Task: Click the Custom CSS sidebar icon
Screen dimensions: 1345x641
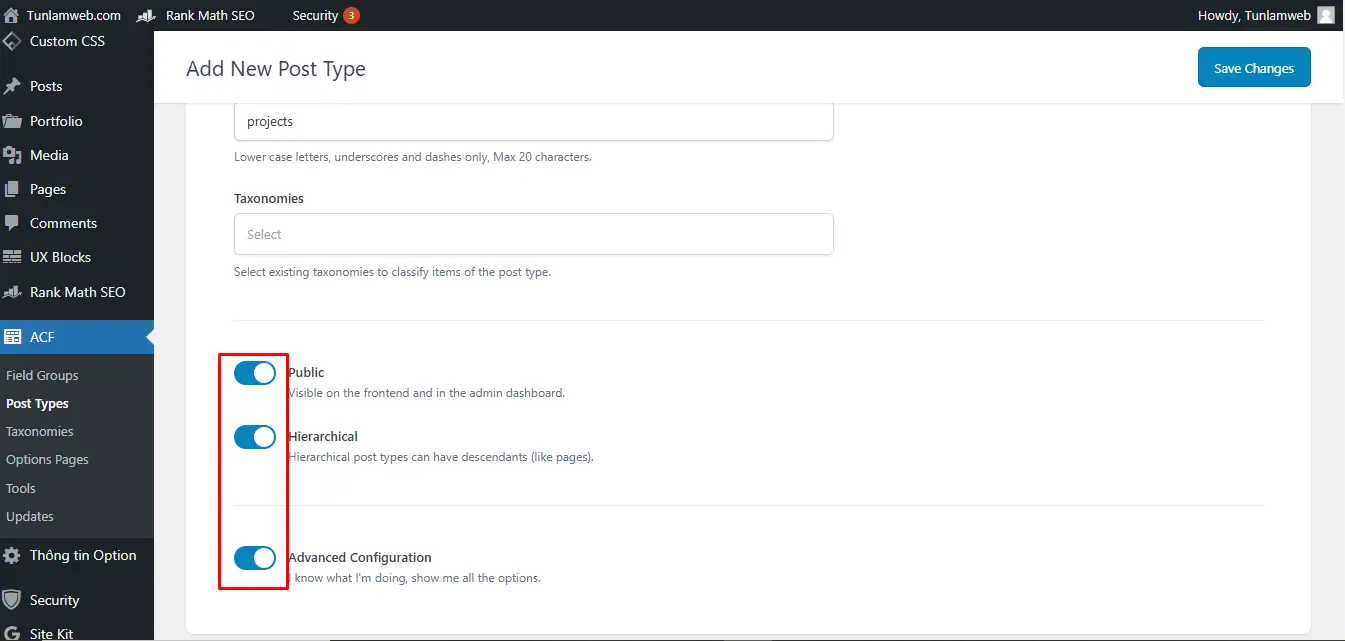Action: (12, 41)
